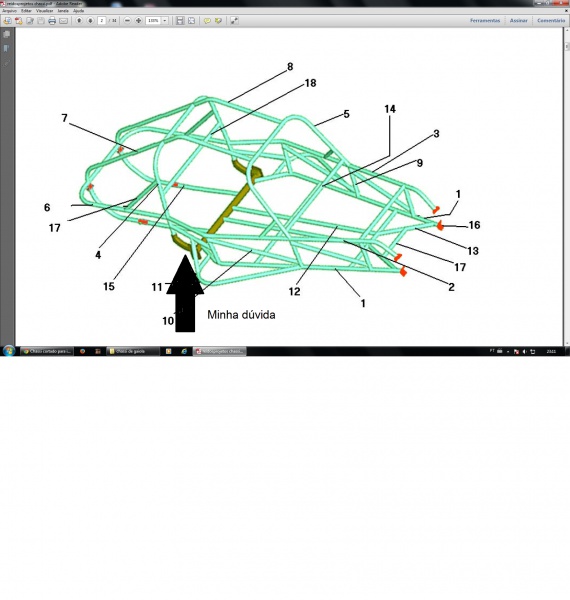Click the Assinar button
This screenshot has height=600, width=570.
tap(518, 21)
